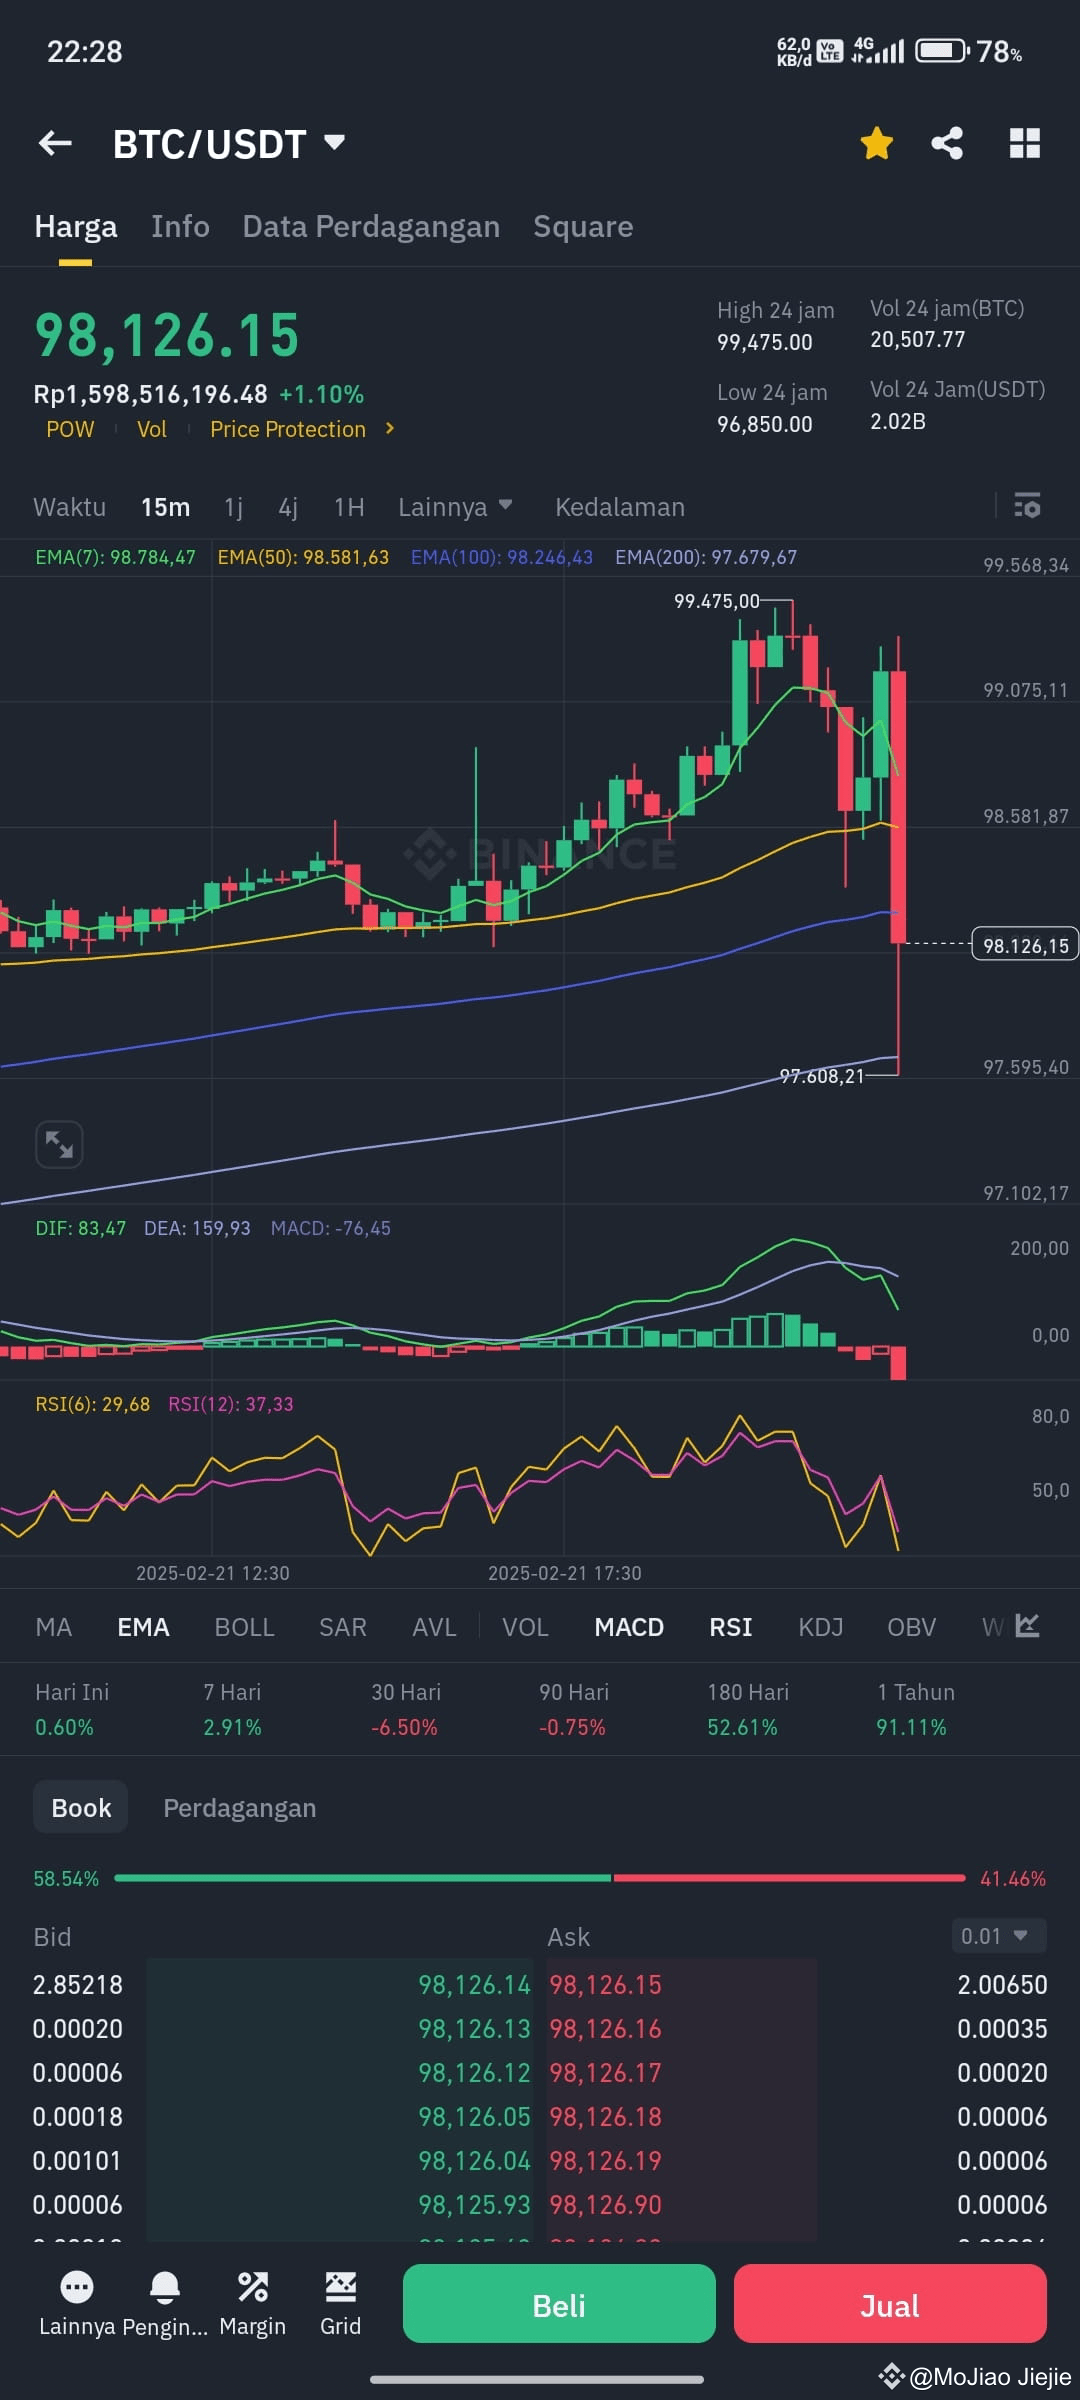Viewport: 1080px width, 2400px height.
Task: Tap the POW tag
Action: click(70, 429)
